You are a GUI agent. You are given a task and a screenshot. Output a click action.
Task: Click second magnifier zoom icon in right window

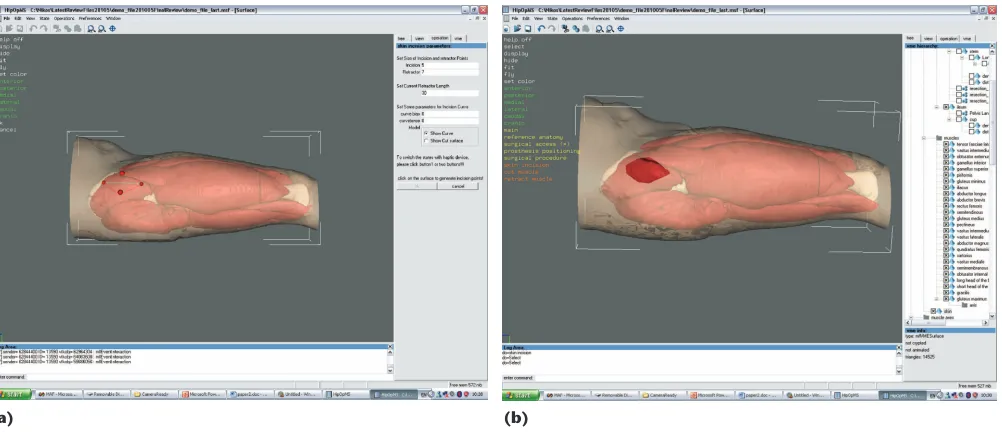610,29
